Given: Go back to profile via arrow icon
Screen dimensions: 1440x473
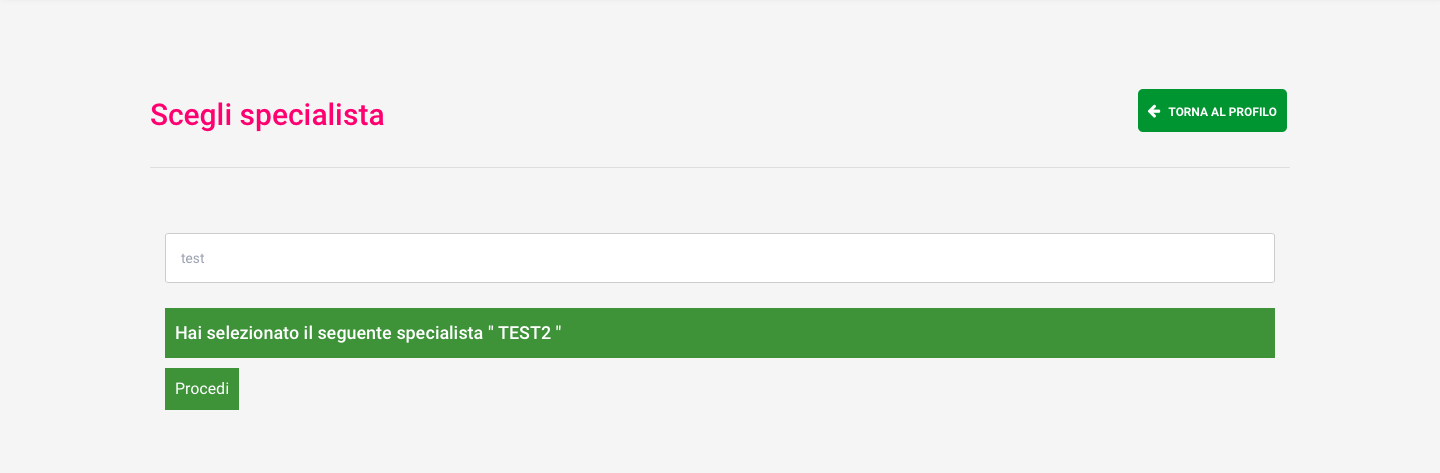Looking at the screenshot, I should [x=1154, y=111].
